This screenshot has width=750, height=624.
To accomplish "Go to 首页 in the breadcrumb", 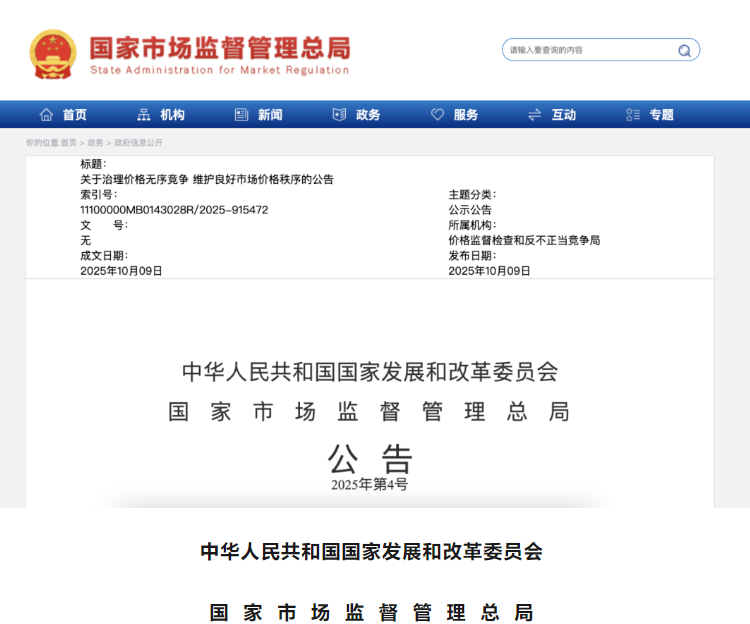I will point(68,143).
